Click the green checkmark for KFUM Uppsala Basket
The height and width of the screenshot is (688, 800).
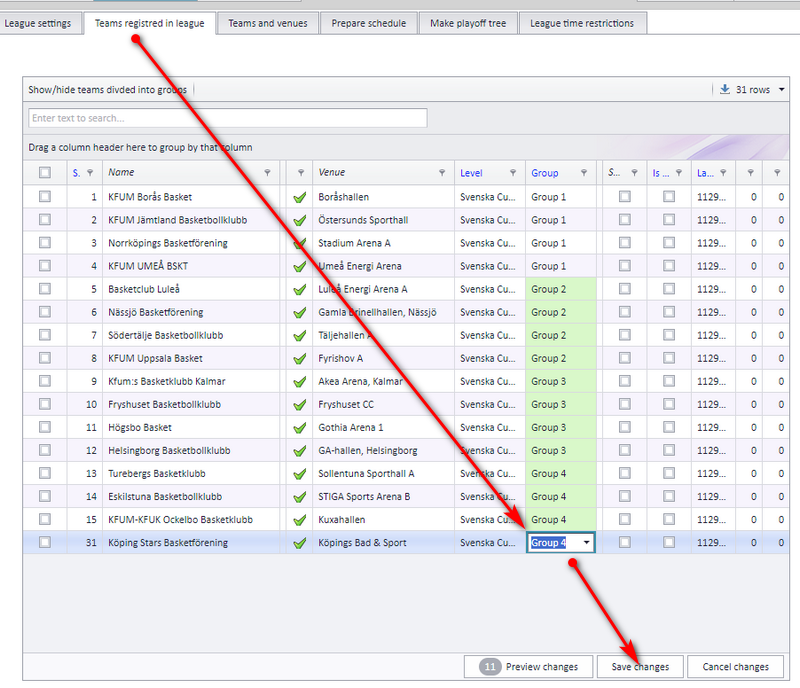click(x=299, y=359)
